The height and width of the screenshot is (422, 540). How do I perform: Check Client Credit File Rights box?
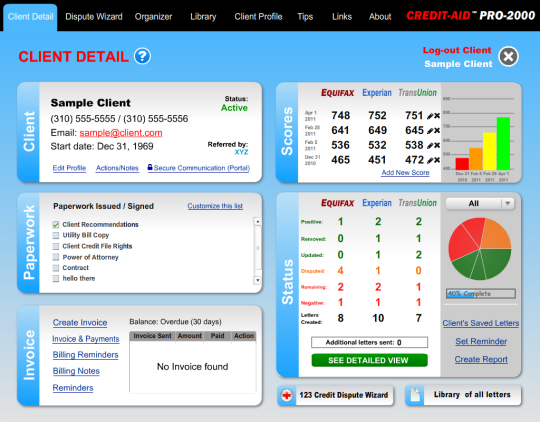pyautogui.click(x=55, y=246)
